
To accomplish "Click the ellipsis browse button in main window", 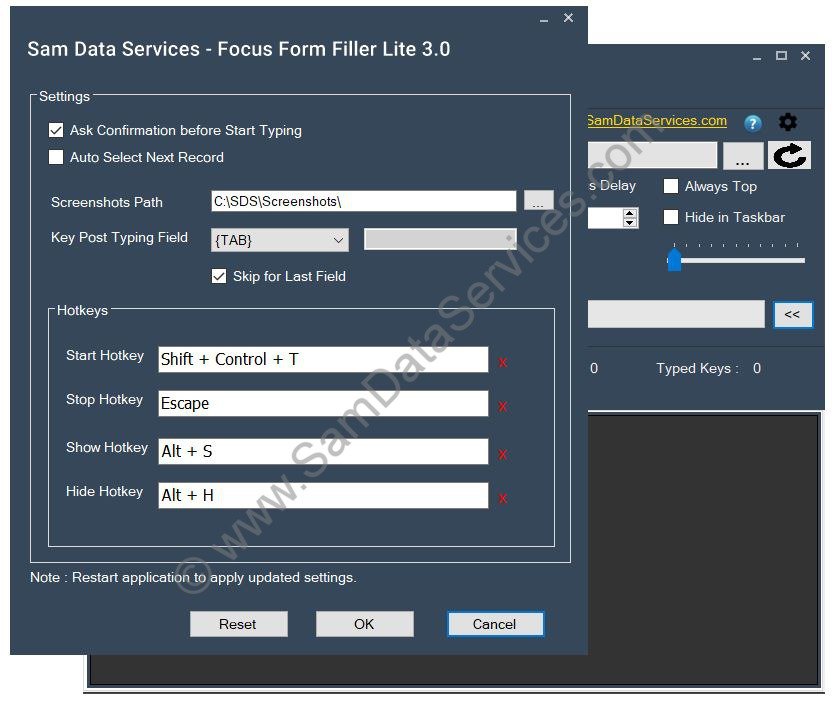I will [743, 154].
